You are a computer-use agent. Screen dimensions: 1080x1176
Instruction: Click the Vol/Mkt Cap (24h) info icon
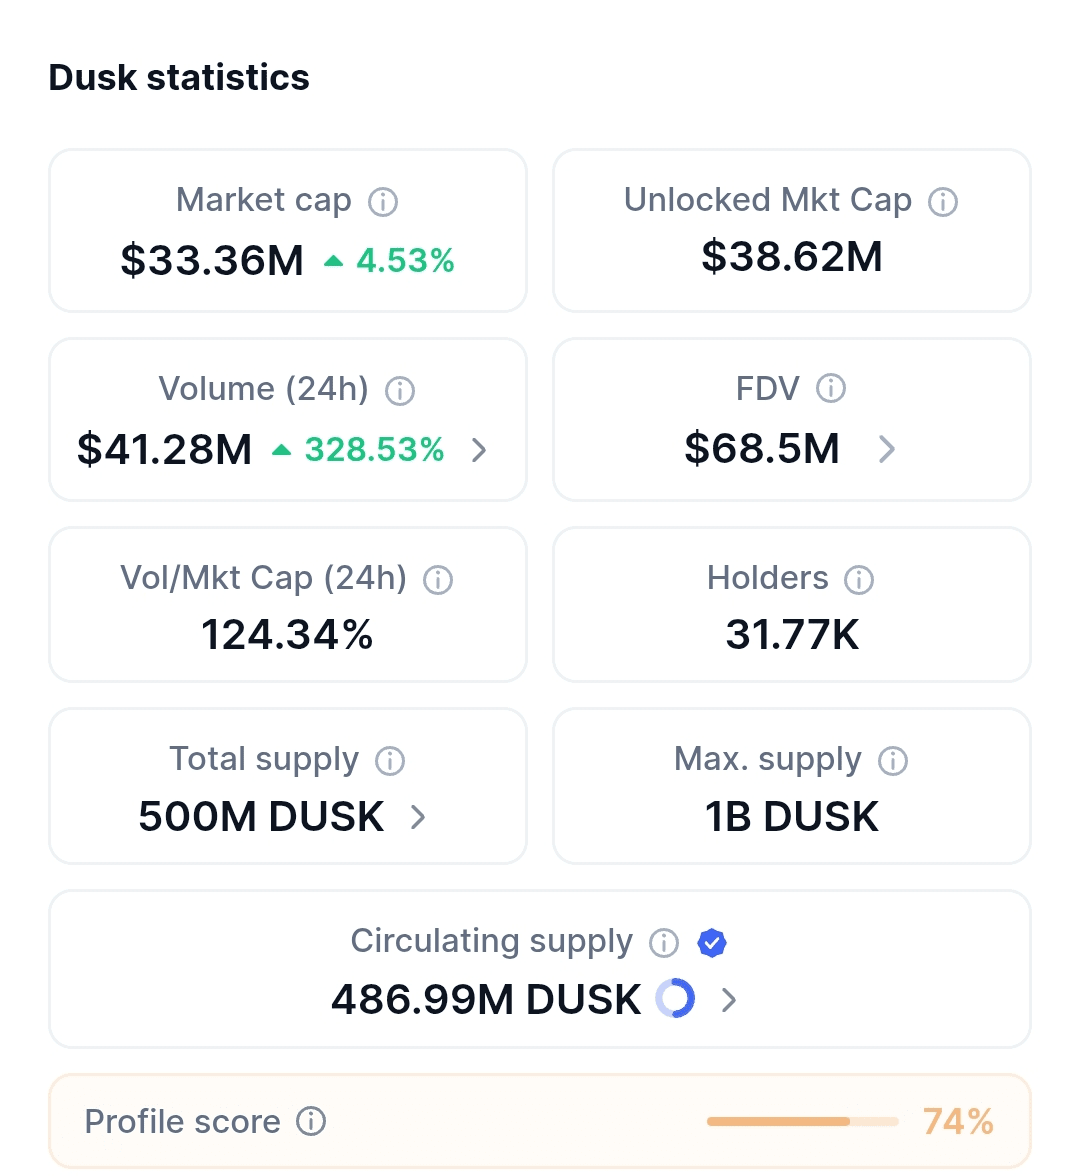[x=438, y=580]
